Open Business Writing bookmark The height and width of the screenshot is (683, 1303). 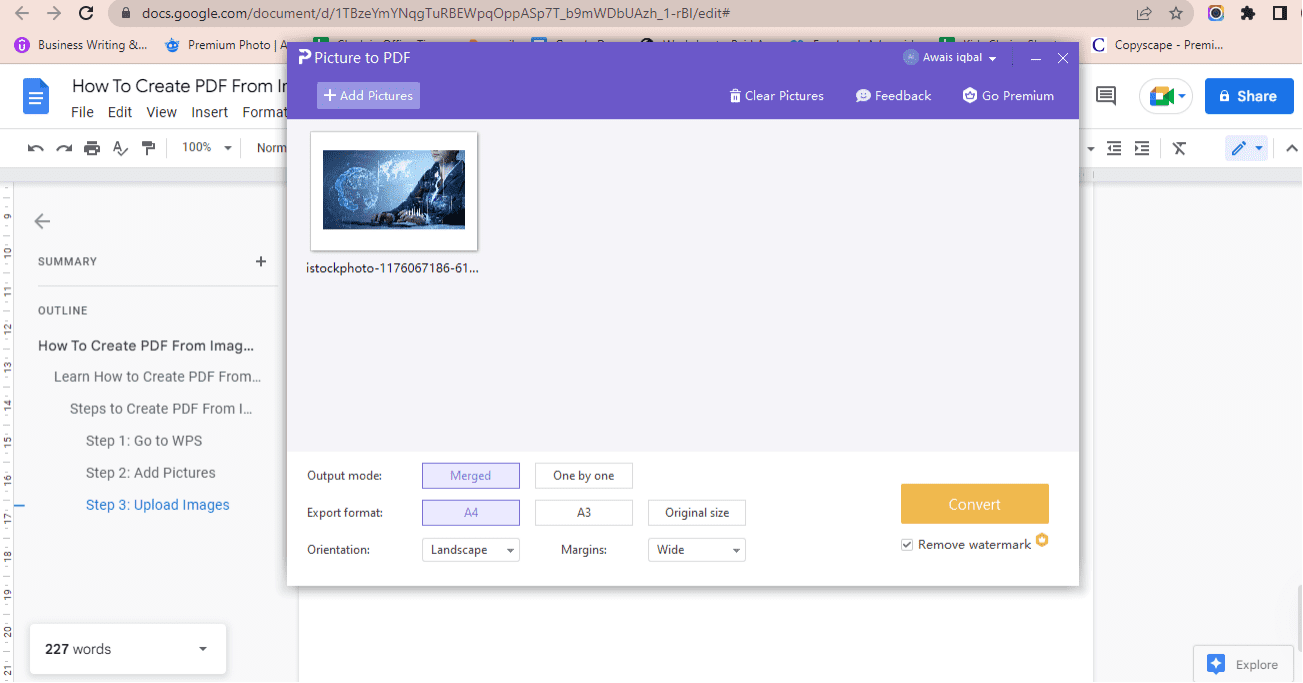coord(81,45)
